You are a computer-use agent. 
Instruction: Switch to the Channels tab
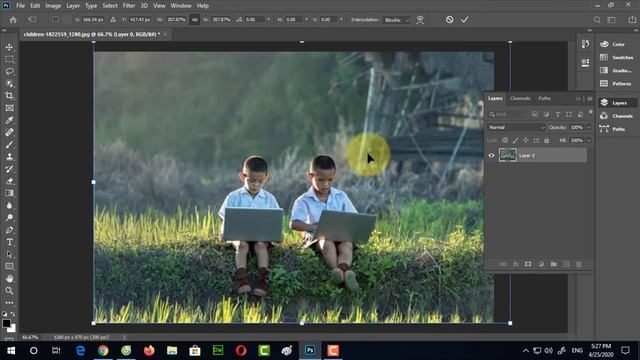click(x=520, y=98)
